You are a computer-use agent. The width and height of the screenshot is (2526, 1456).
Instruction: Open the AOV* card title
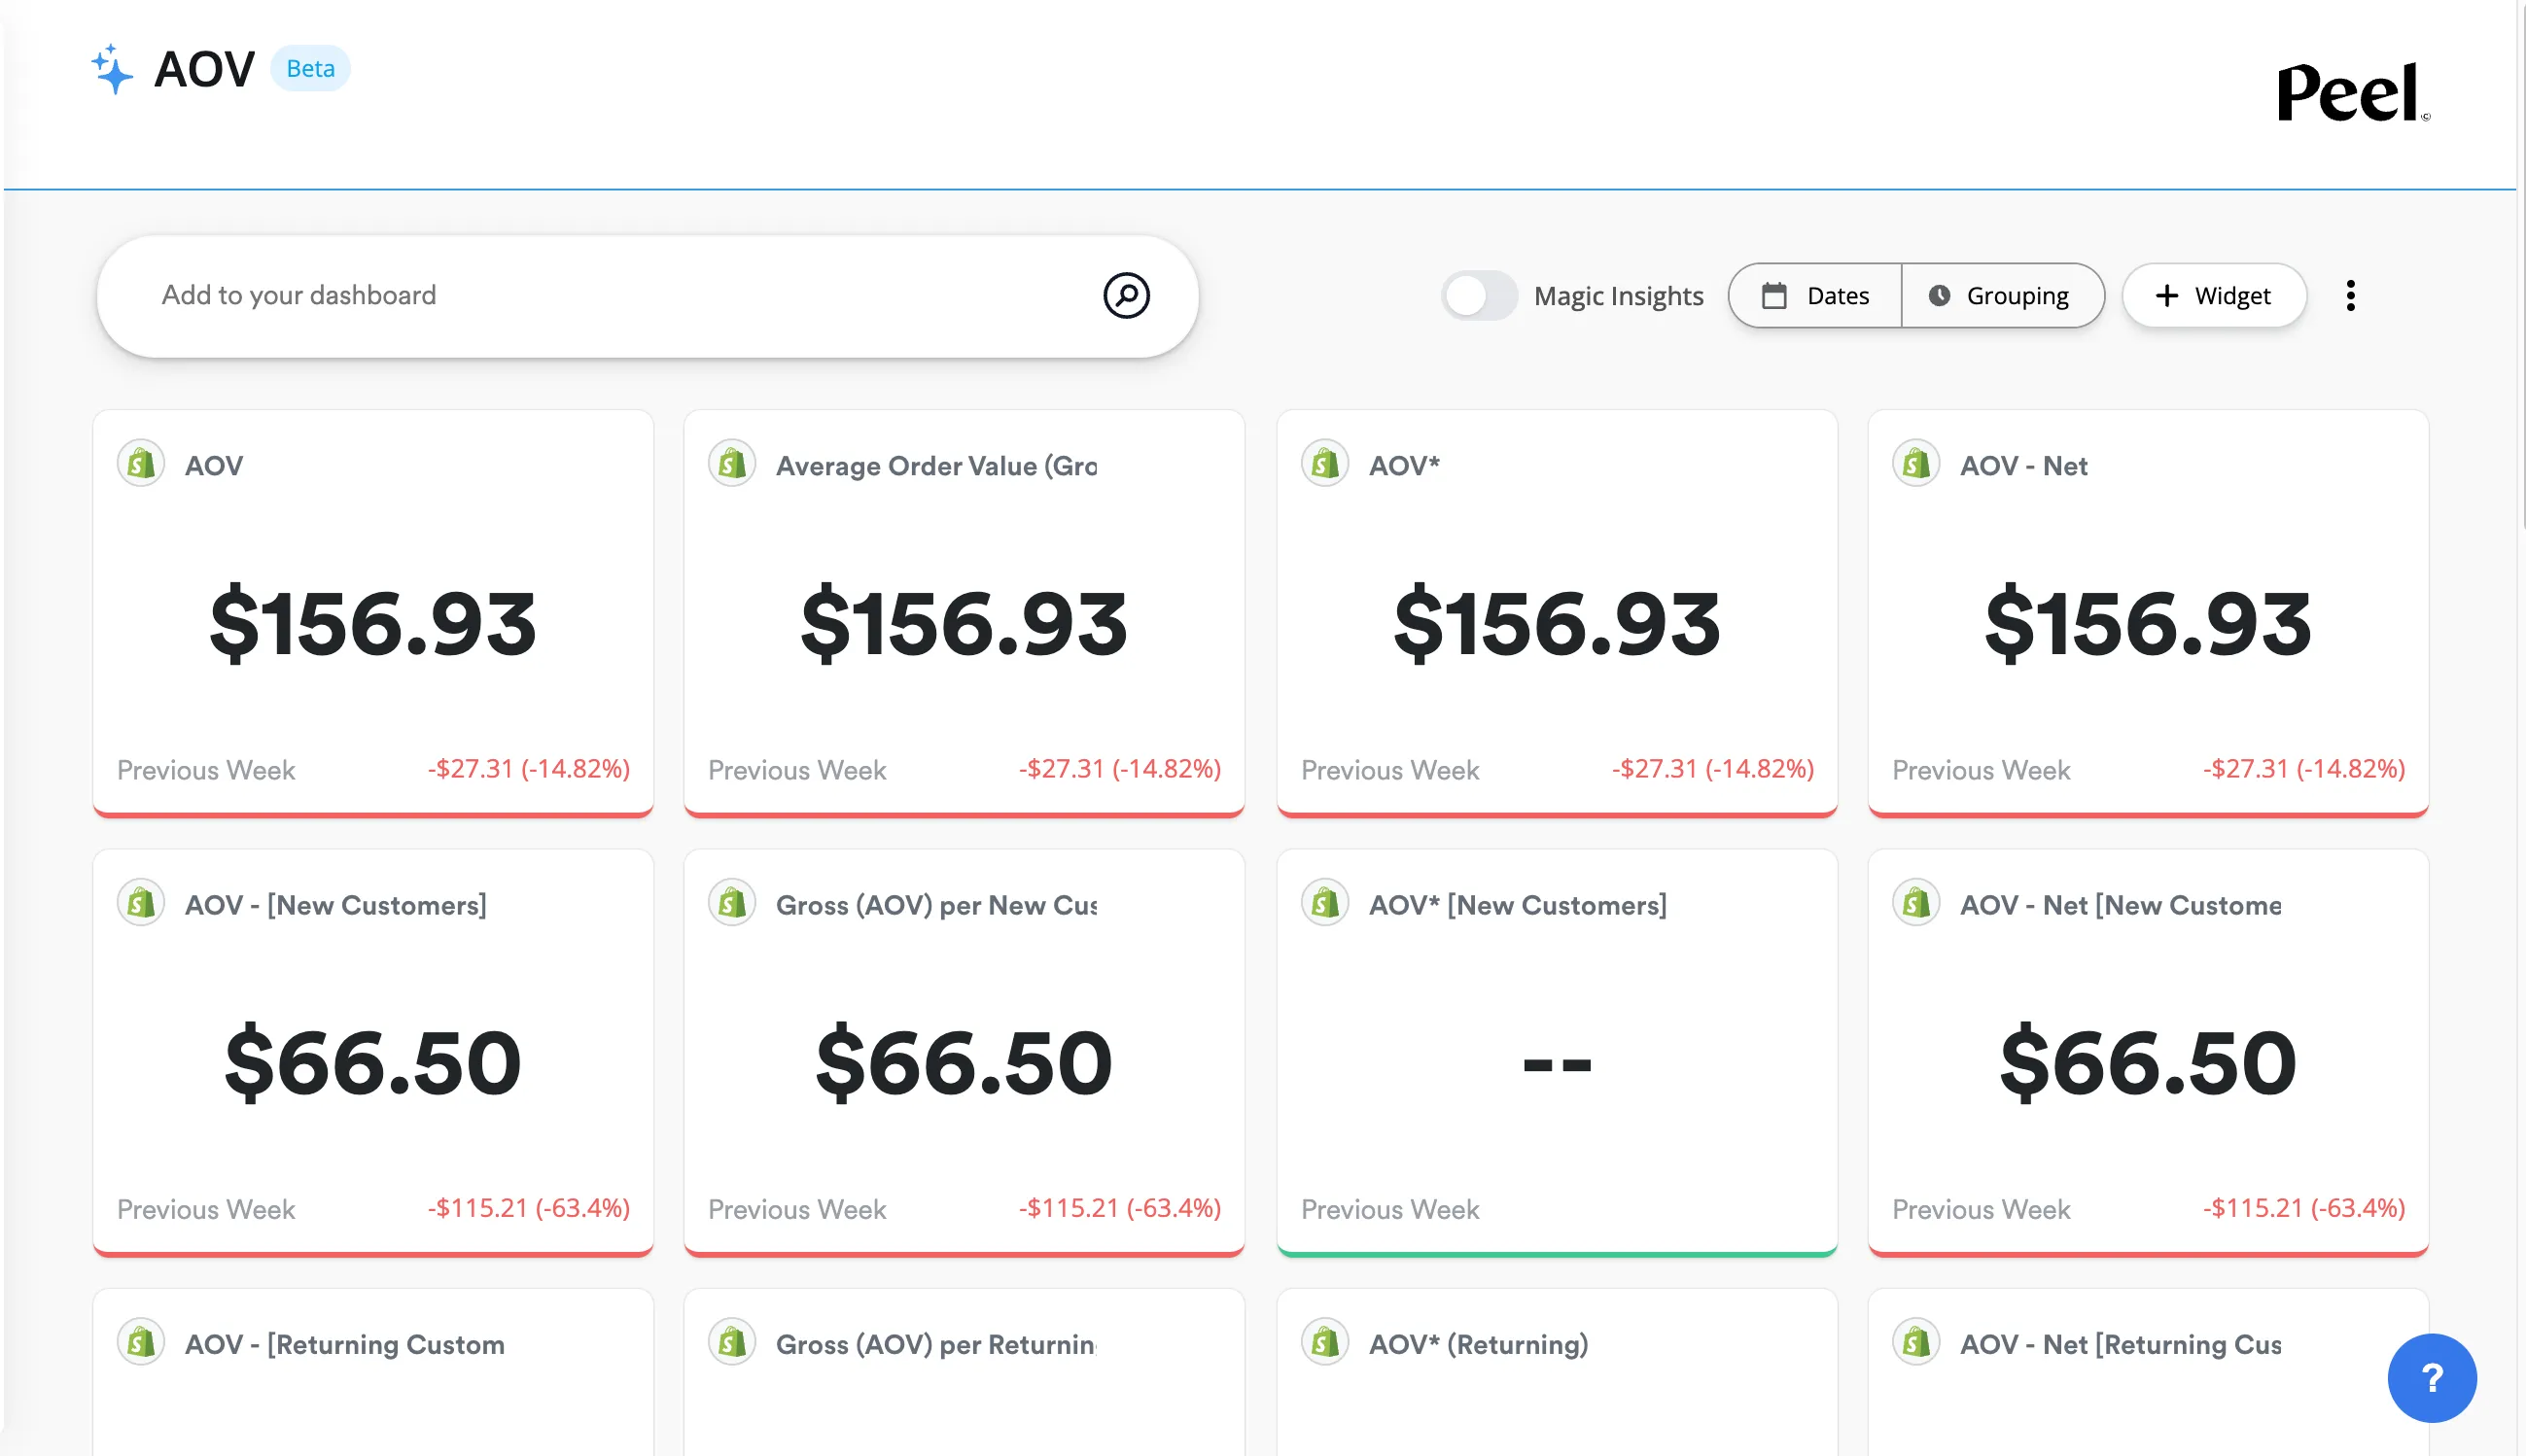1404,465
